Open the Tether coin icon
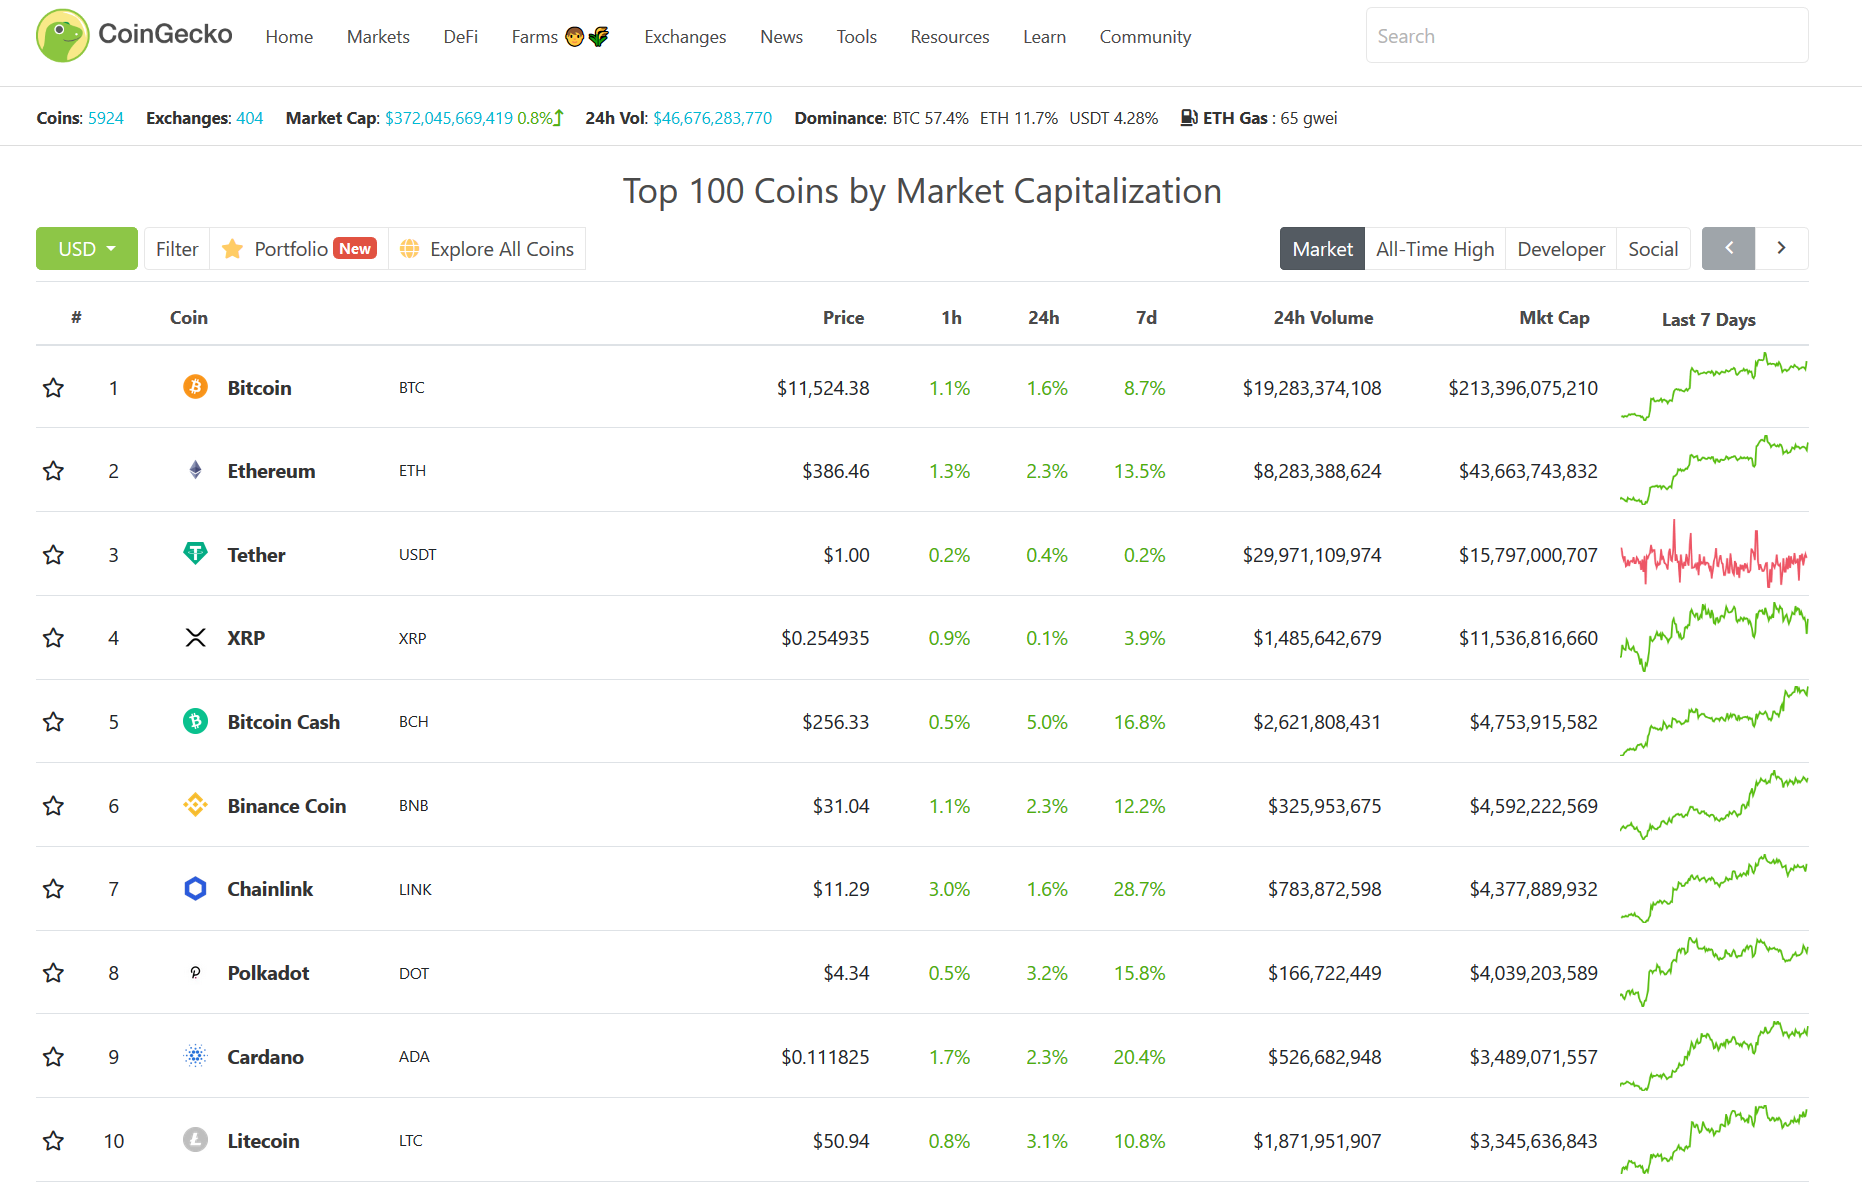 click(196, 554)
